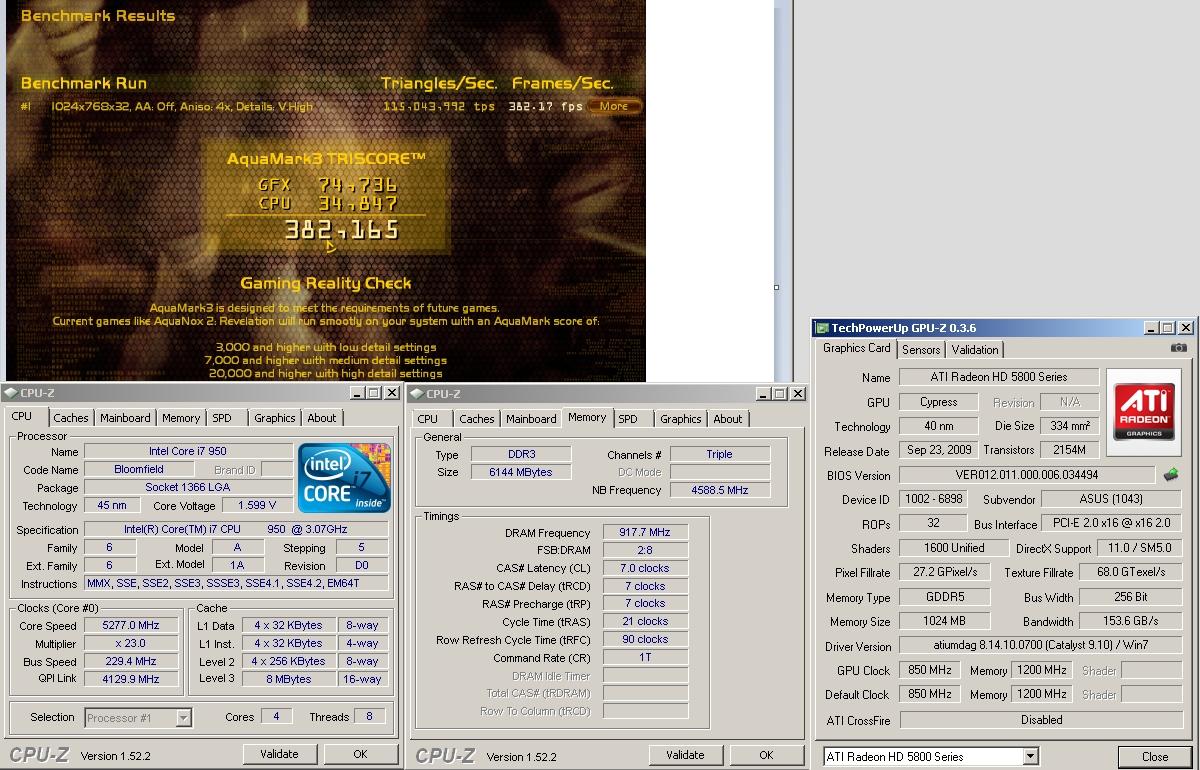
Task: Click the Multiplier x 23.0 value
Action: pos(131,643)
